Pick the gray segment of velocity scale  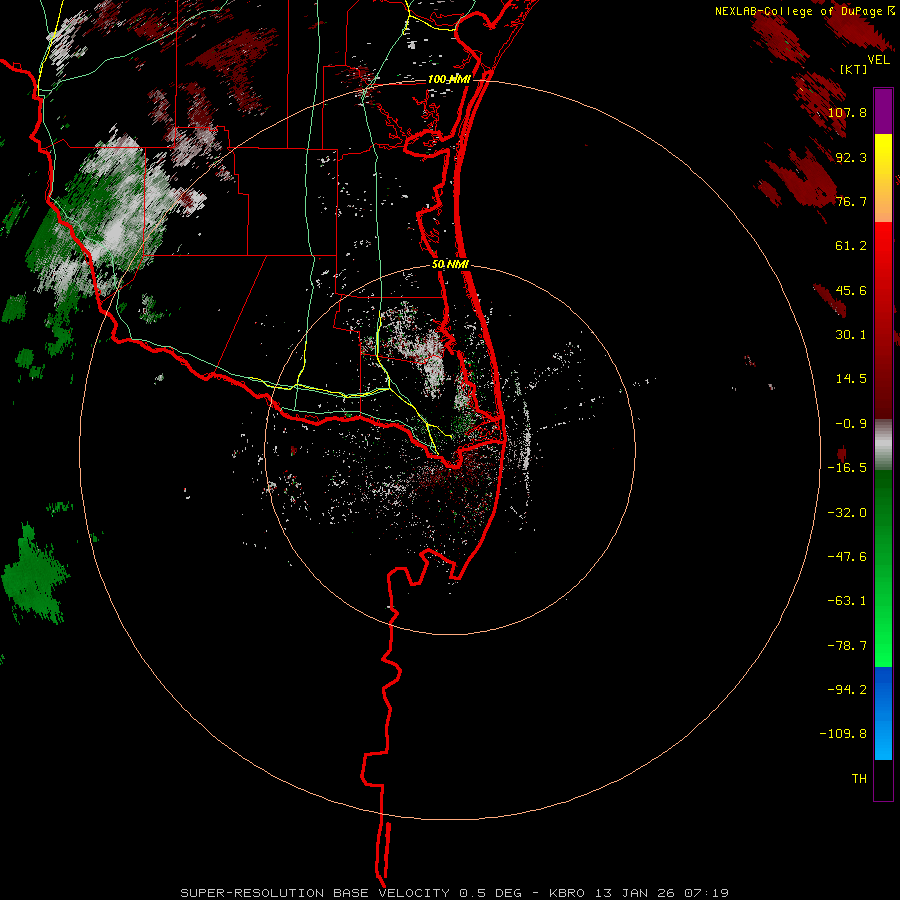[883, 445]
